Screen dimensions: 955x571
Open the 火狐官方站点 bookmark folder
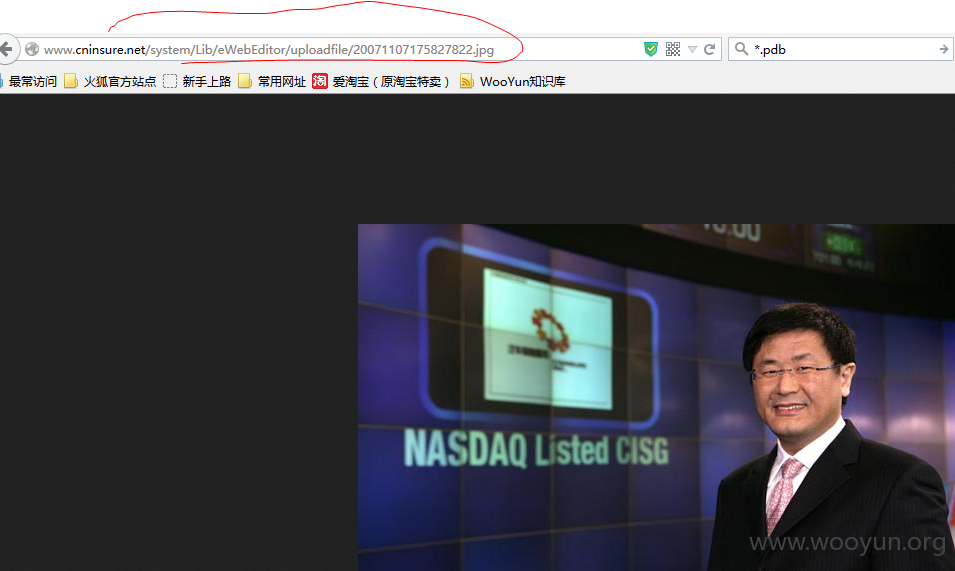click(x=110, y=81)
